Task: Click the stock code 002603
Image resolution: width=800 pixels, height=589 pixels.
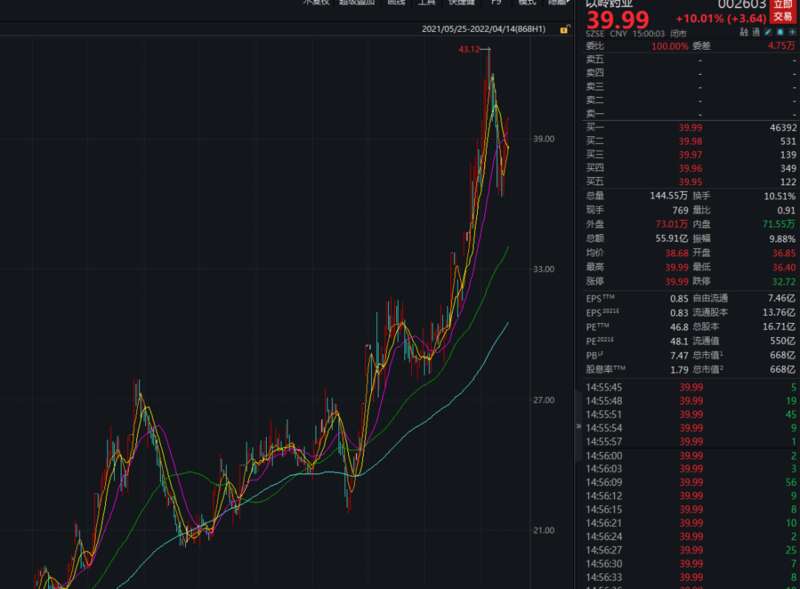Action: pos(742,5)
